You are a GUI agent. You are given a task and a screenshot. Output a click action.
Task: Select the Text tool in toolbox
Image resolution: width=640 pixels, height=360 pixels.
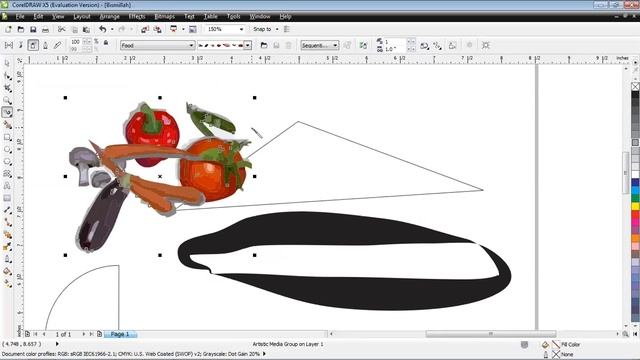click(x=7, y=186)
